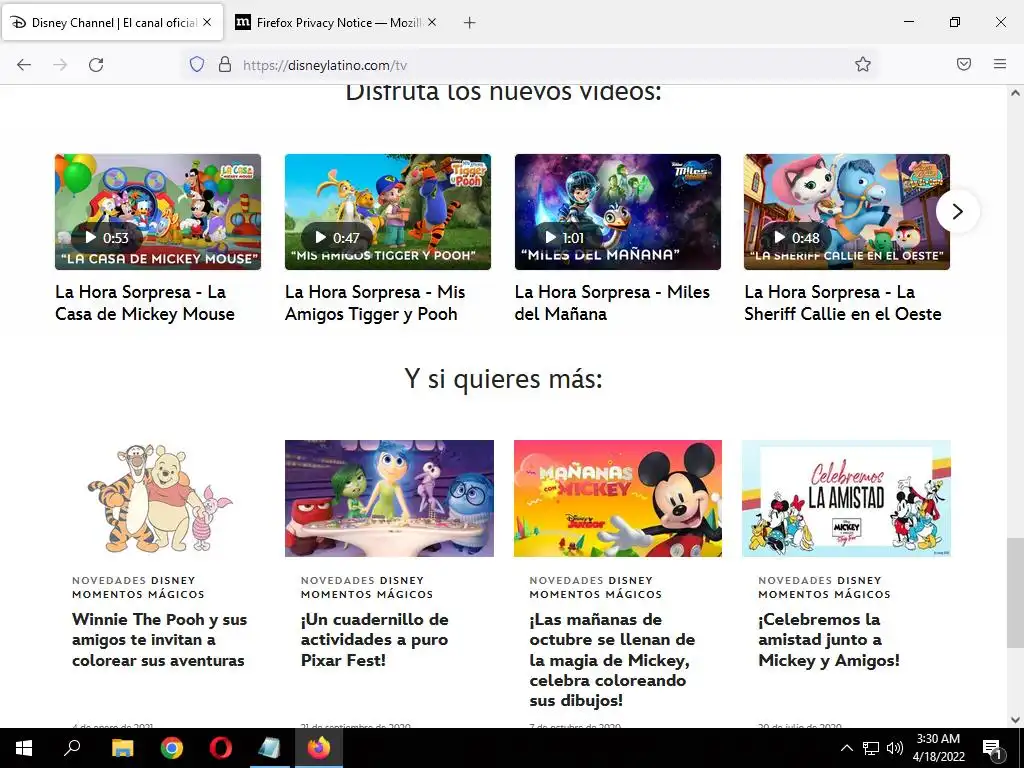Play La Casa de Mickey Mouse video
This screenshot has height=768, width=1024.
click(158, 212)
